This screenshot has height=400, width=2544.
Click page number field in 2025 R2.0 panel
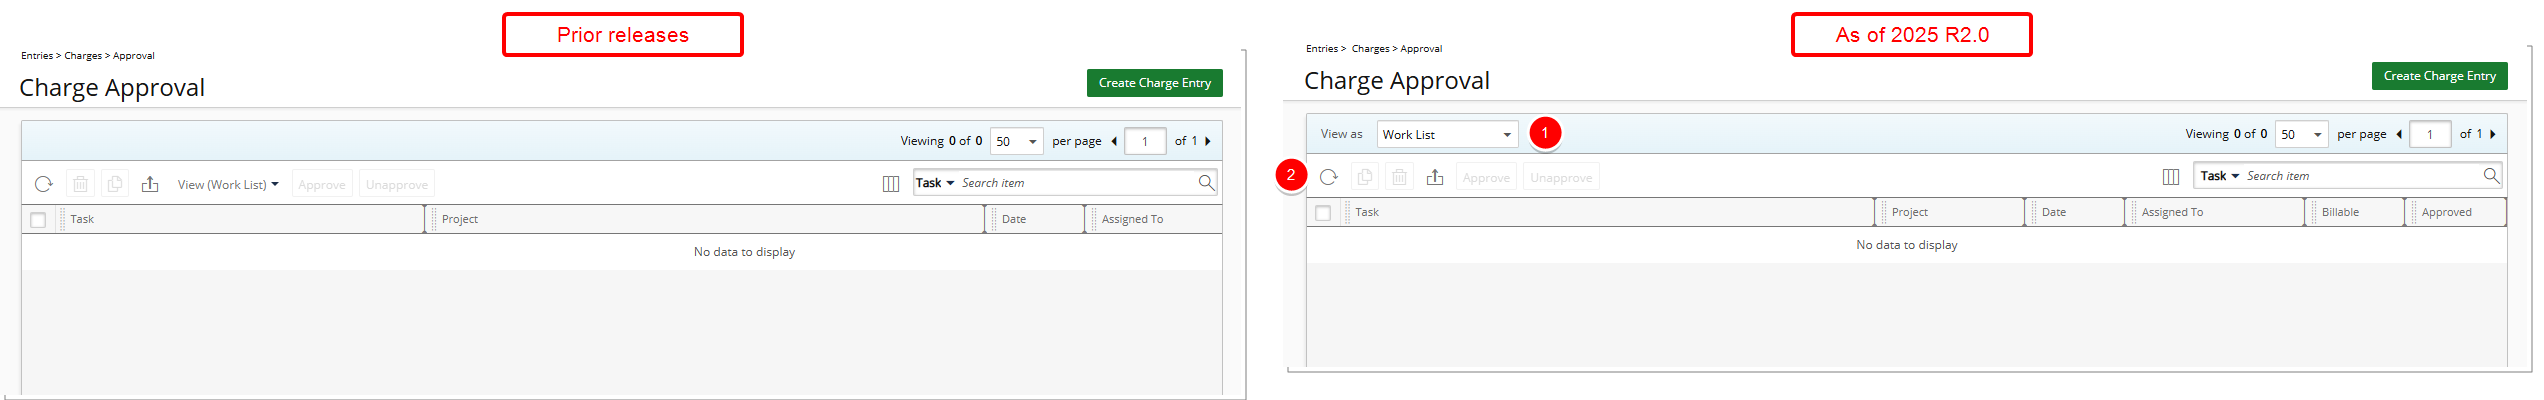tap(2430, 134)
